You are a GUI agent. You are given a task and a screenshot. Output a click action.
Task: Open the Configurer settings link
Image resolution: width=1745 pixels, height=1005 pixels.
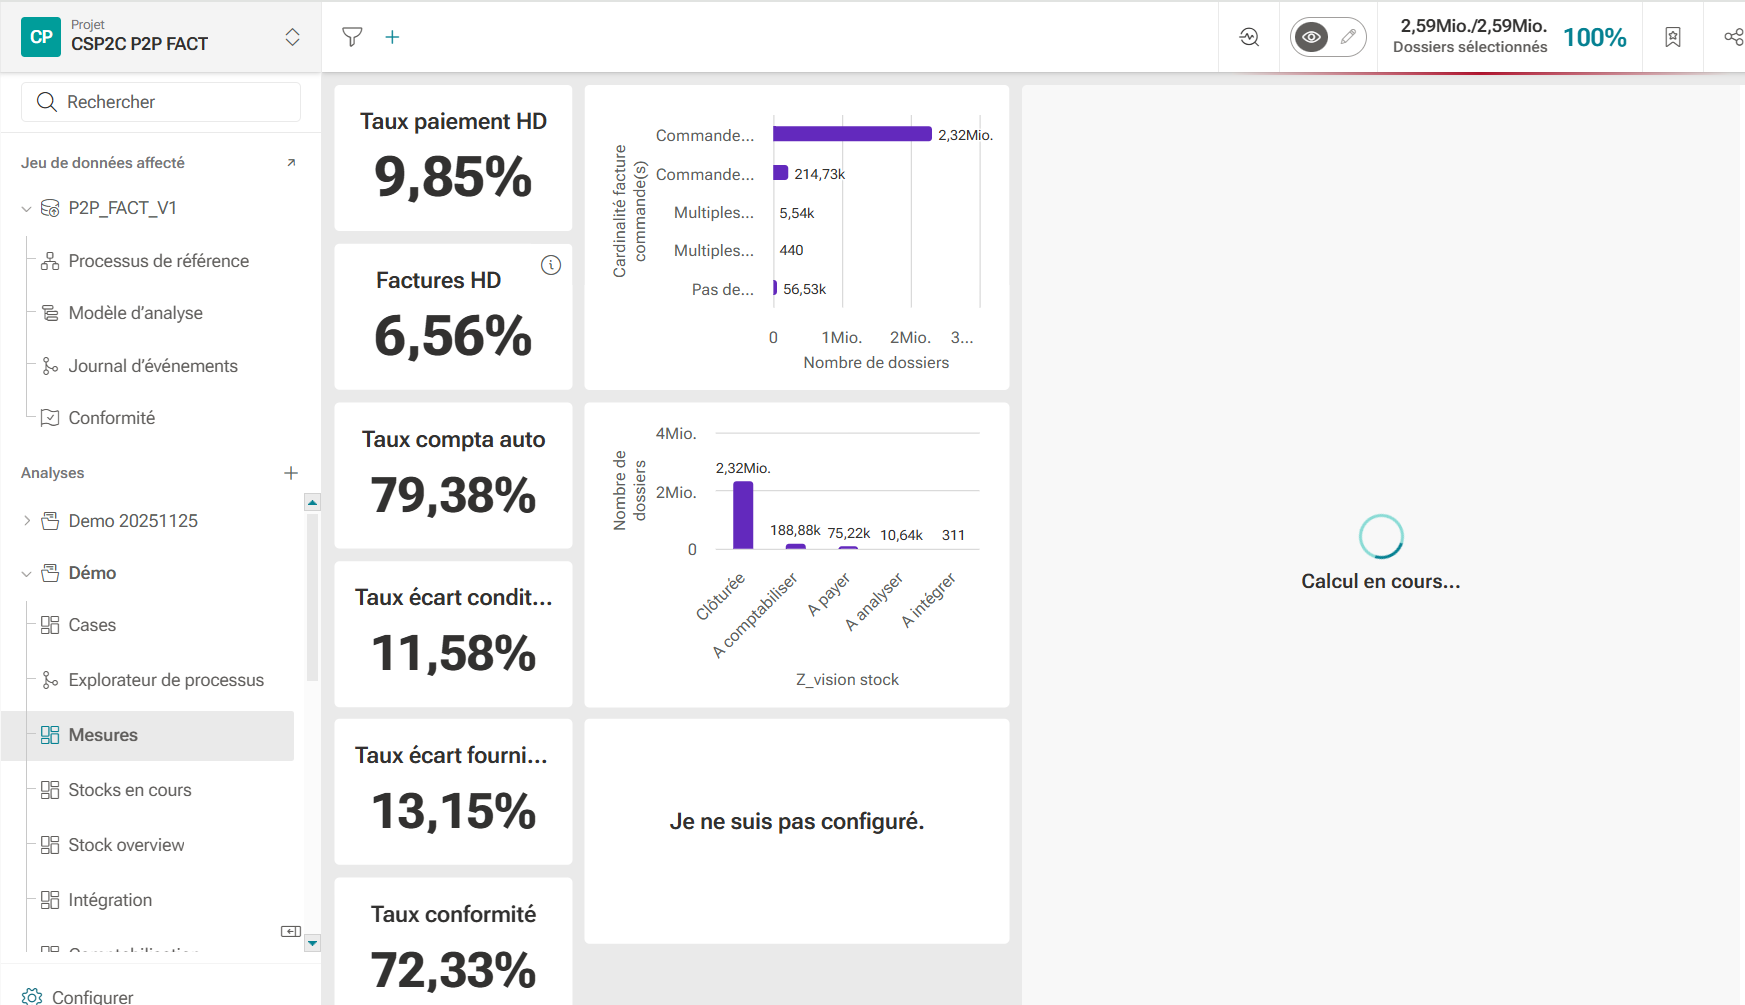(92, 996)
